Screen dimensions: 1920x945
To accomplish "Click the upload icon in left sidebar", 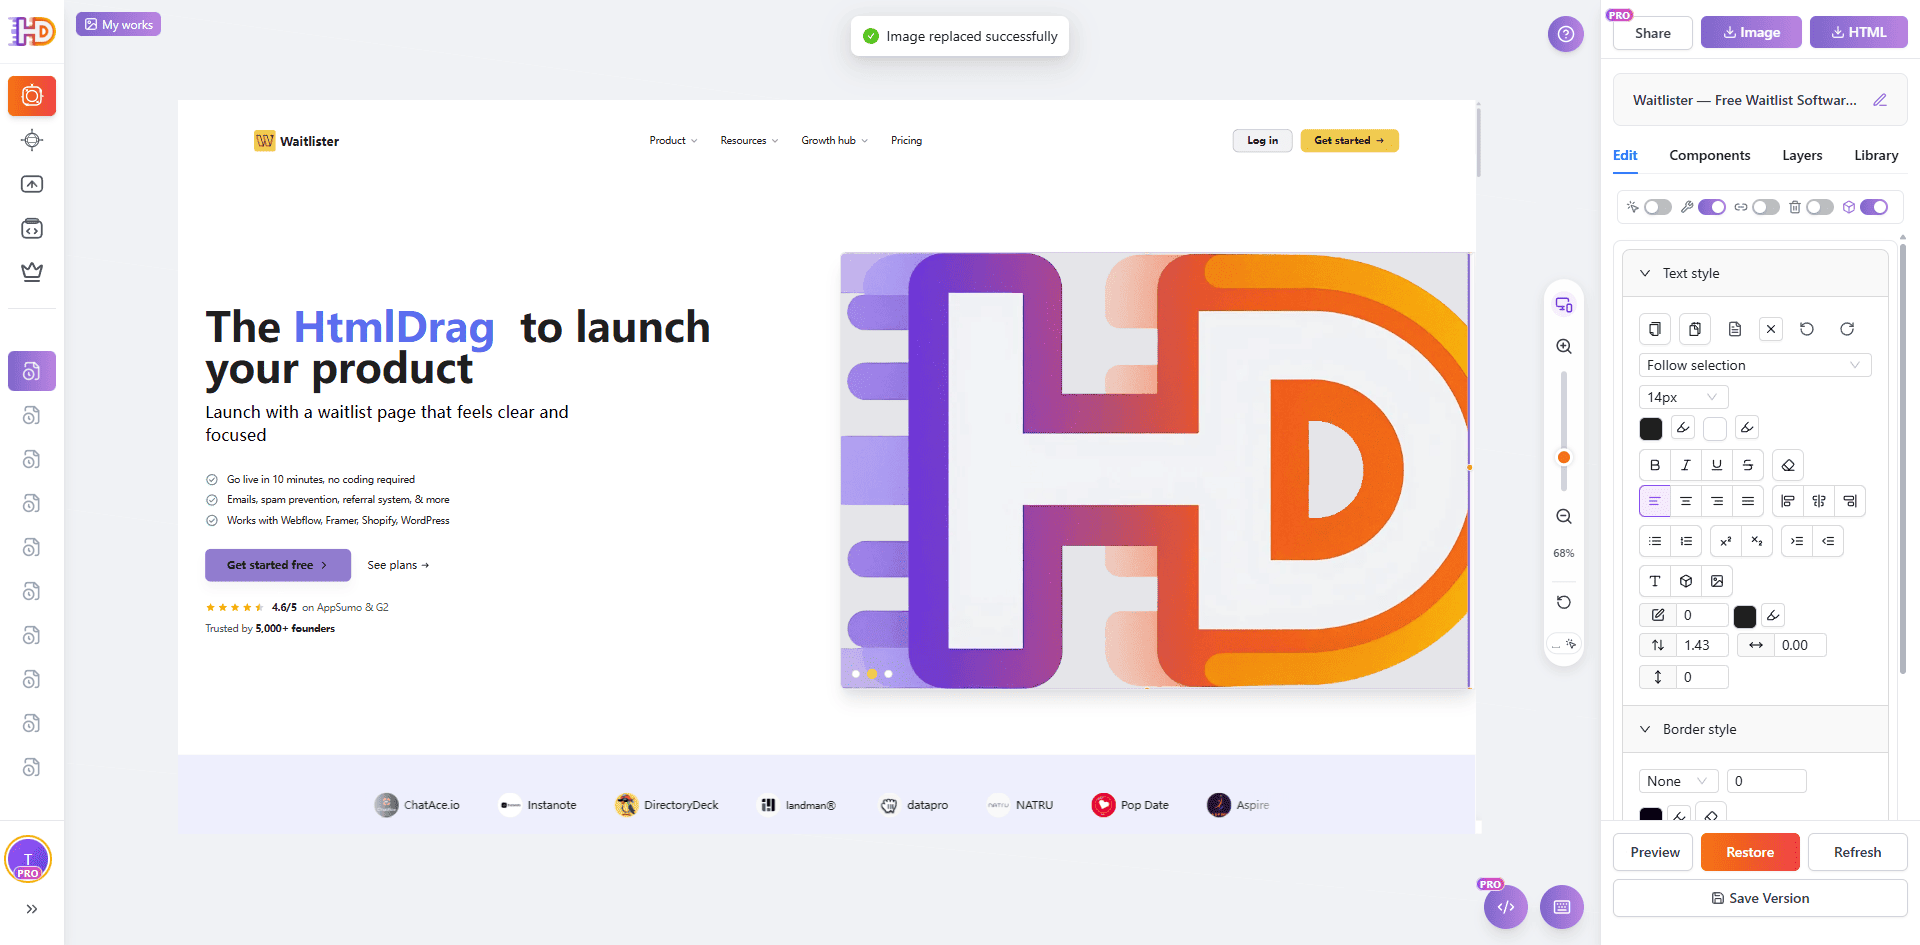I will (32, 184).
